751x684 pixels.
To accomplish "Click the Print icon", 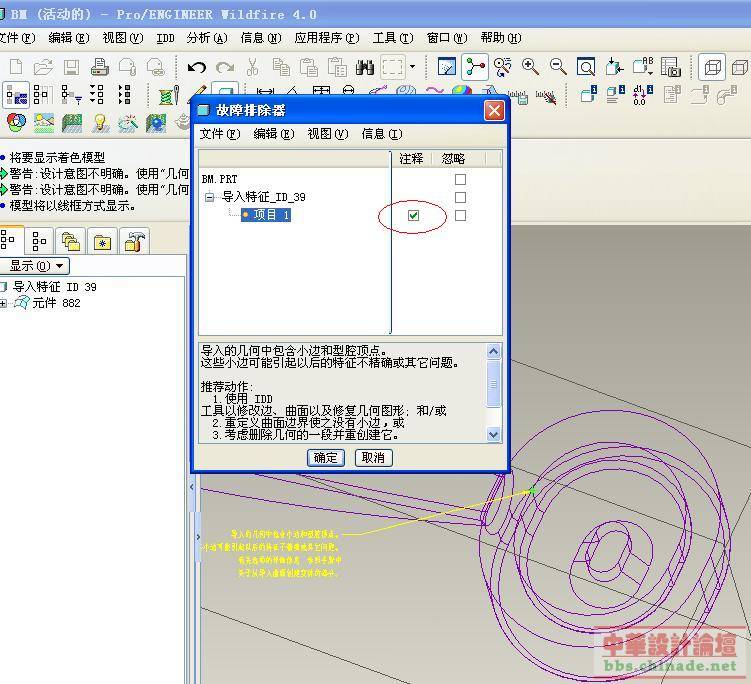I will [x=99, y=67].
